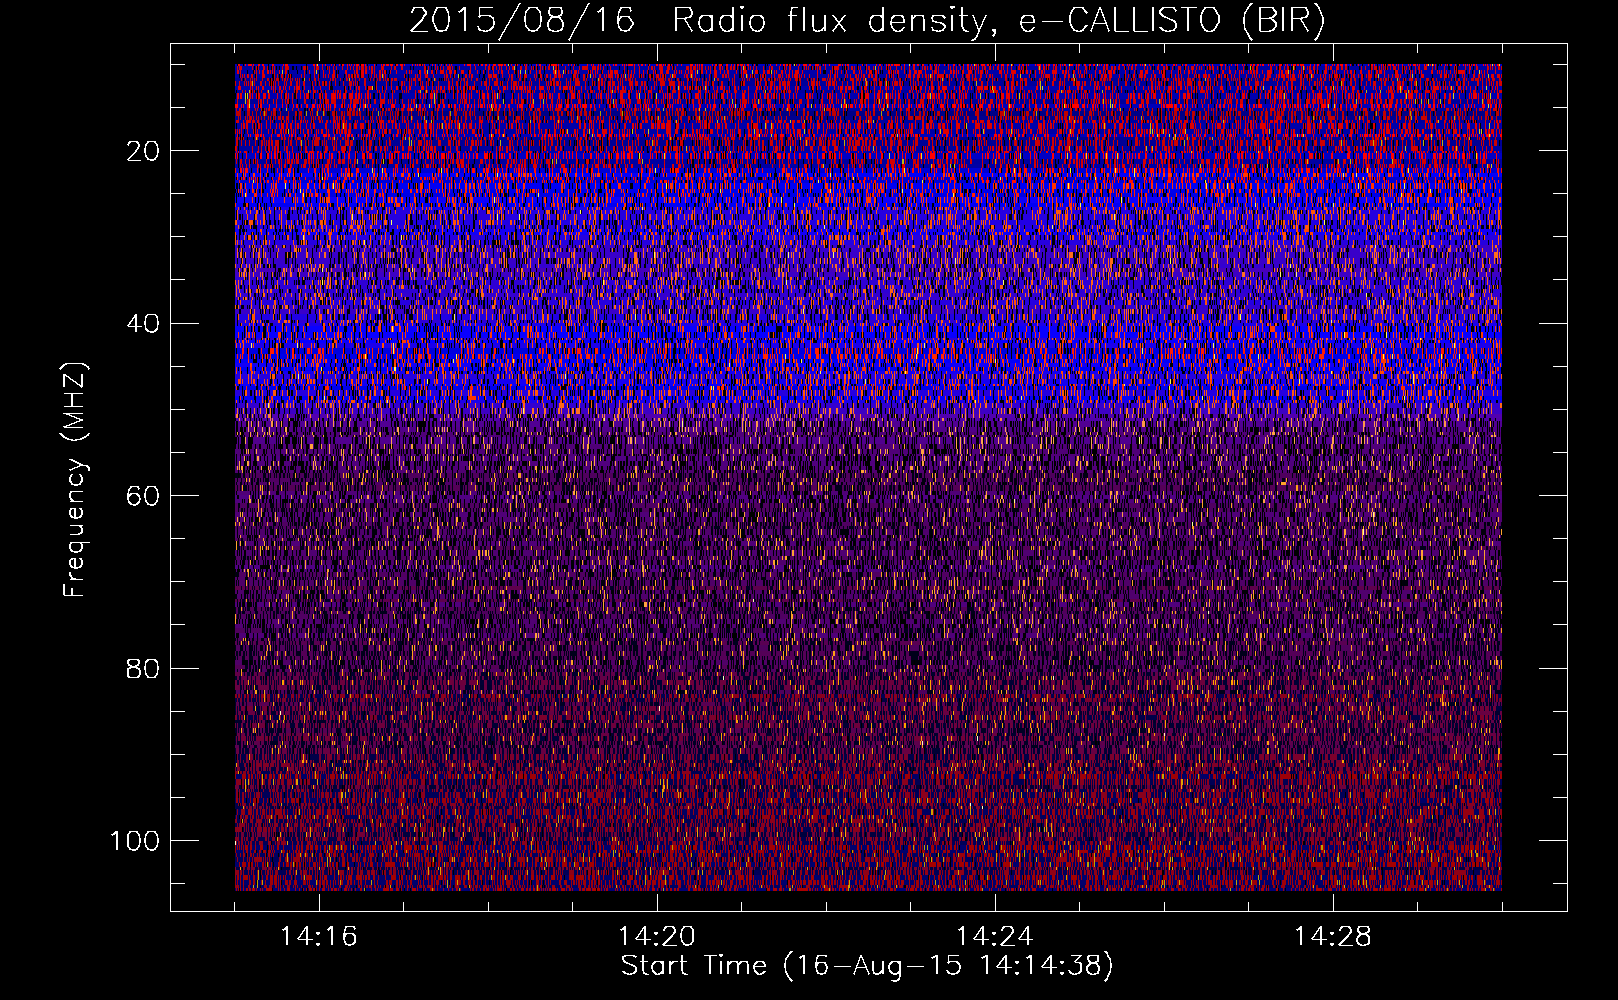
Task: Click the 'Start Time (16-Aug-15 14:14:38)' label
Action: (867, 966)
